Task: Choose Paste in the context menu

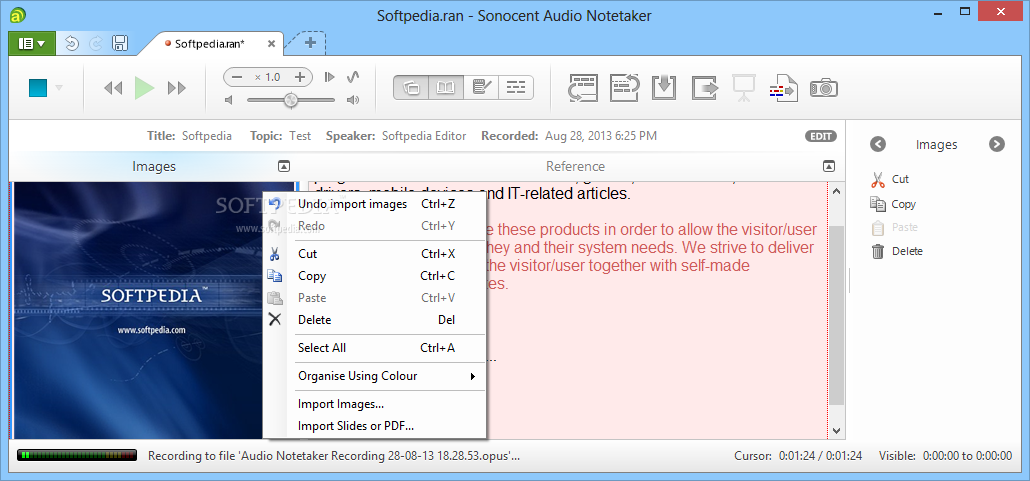Action: click(x=374, y=298)
